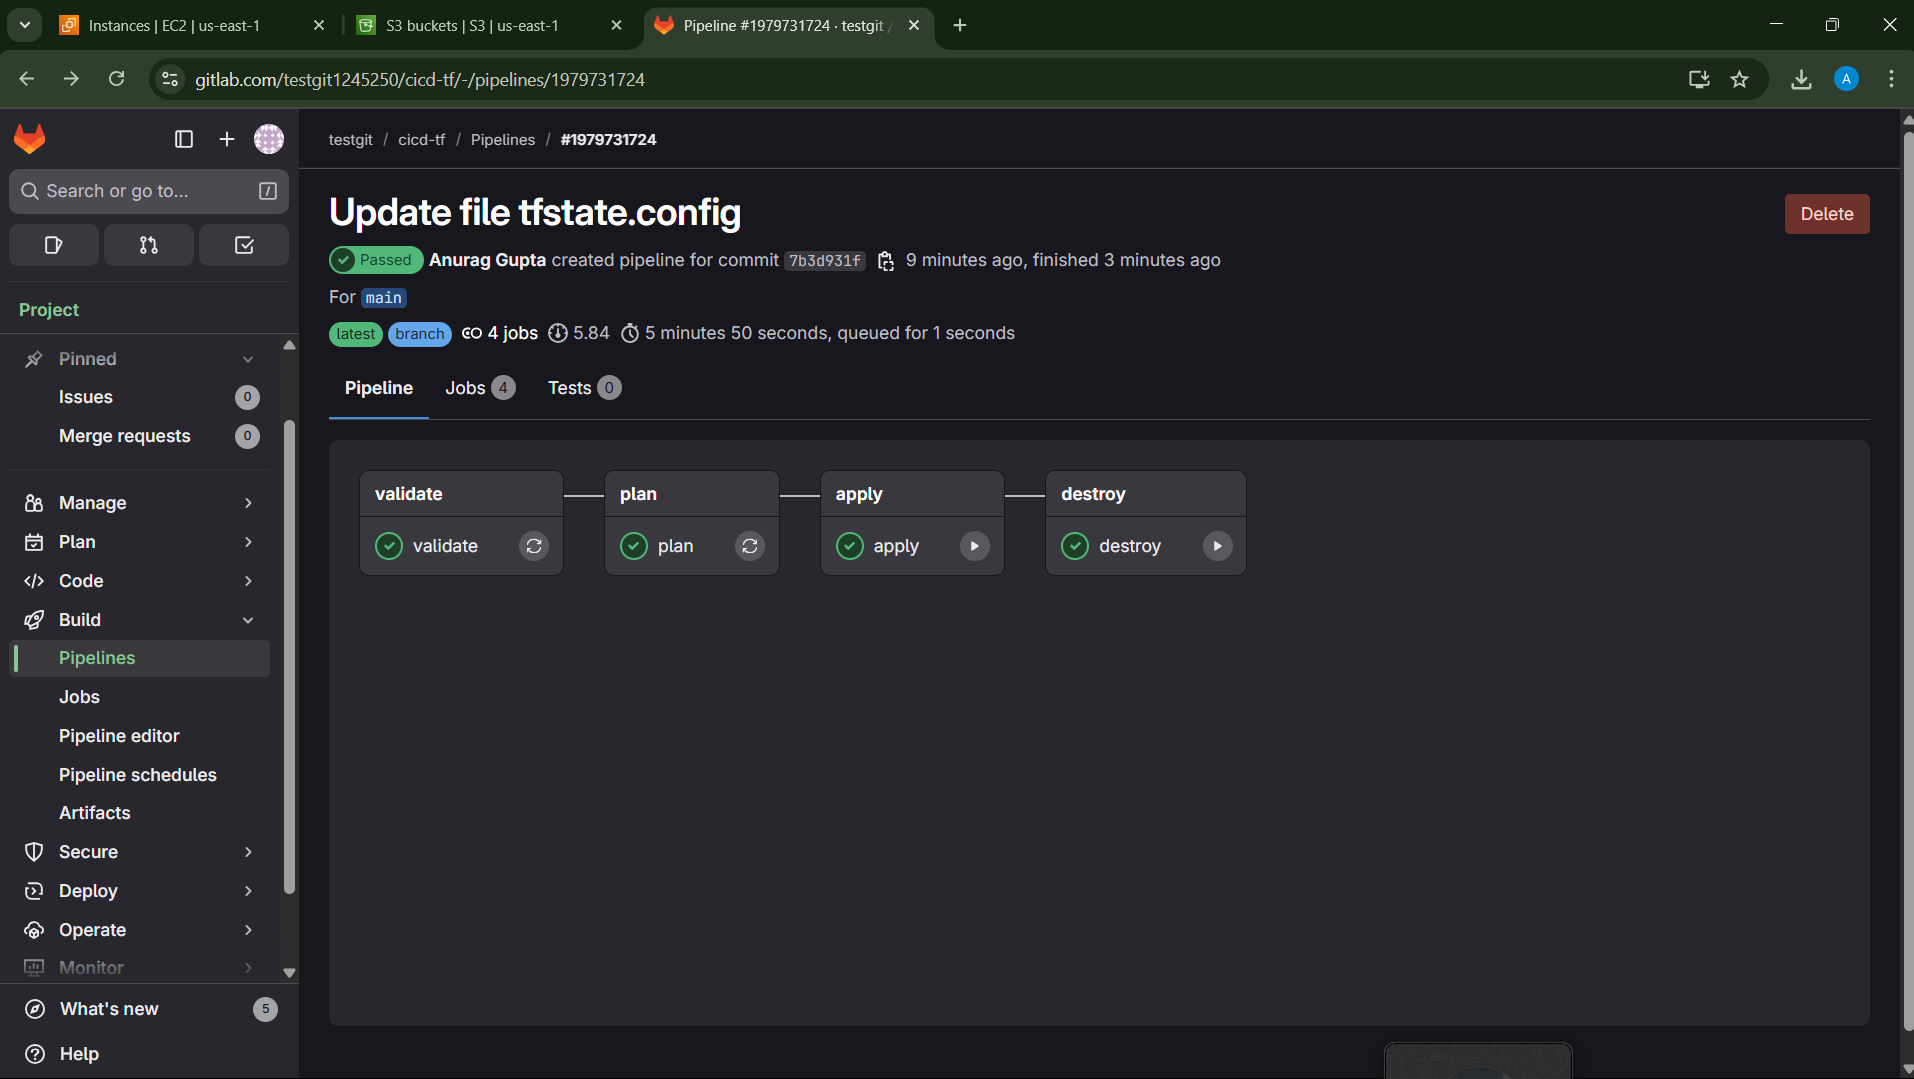Click the red Delete pipeline button

click(1826, 214)
